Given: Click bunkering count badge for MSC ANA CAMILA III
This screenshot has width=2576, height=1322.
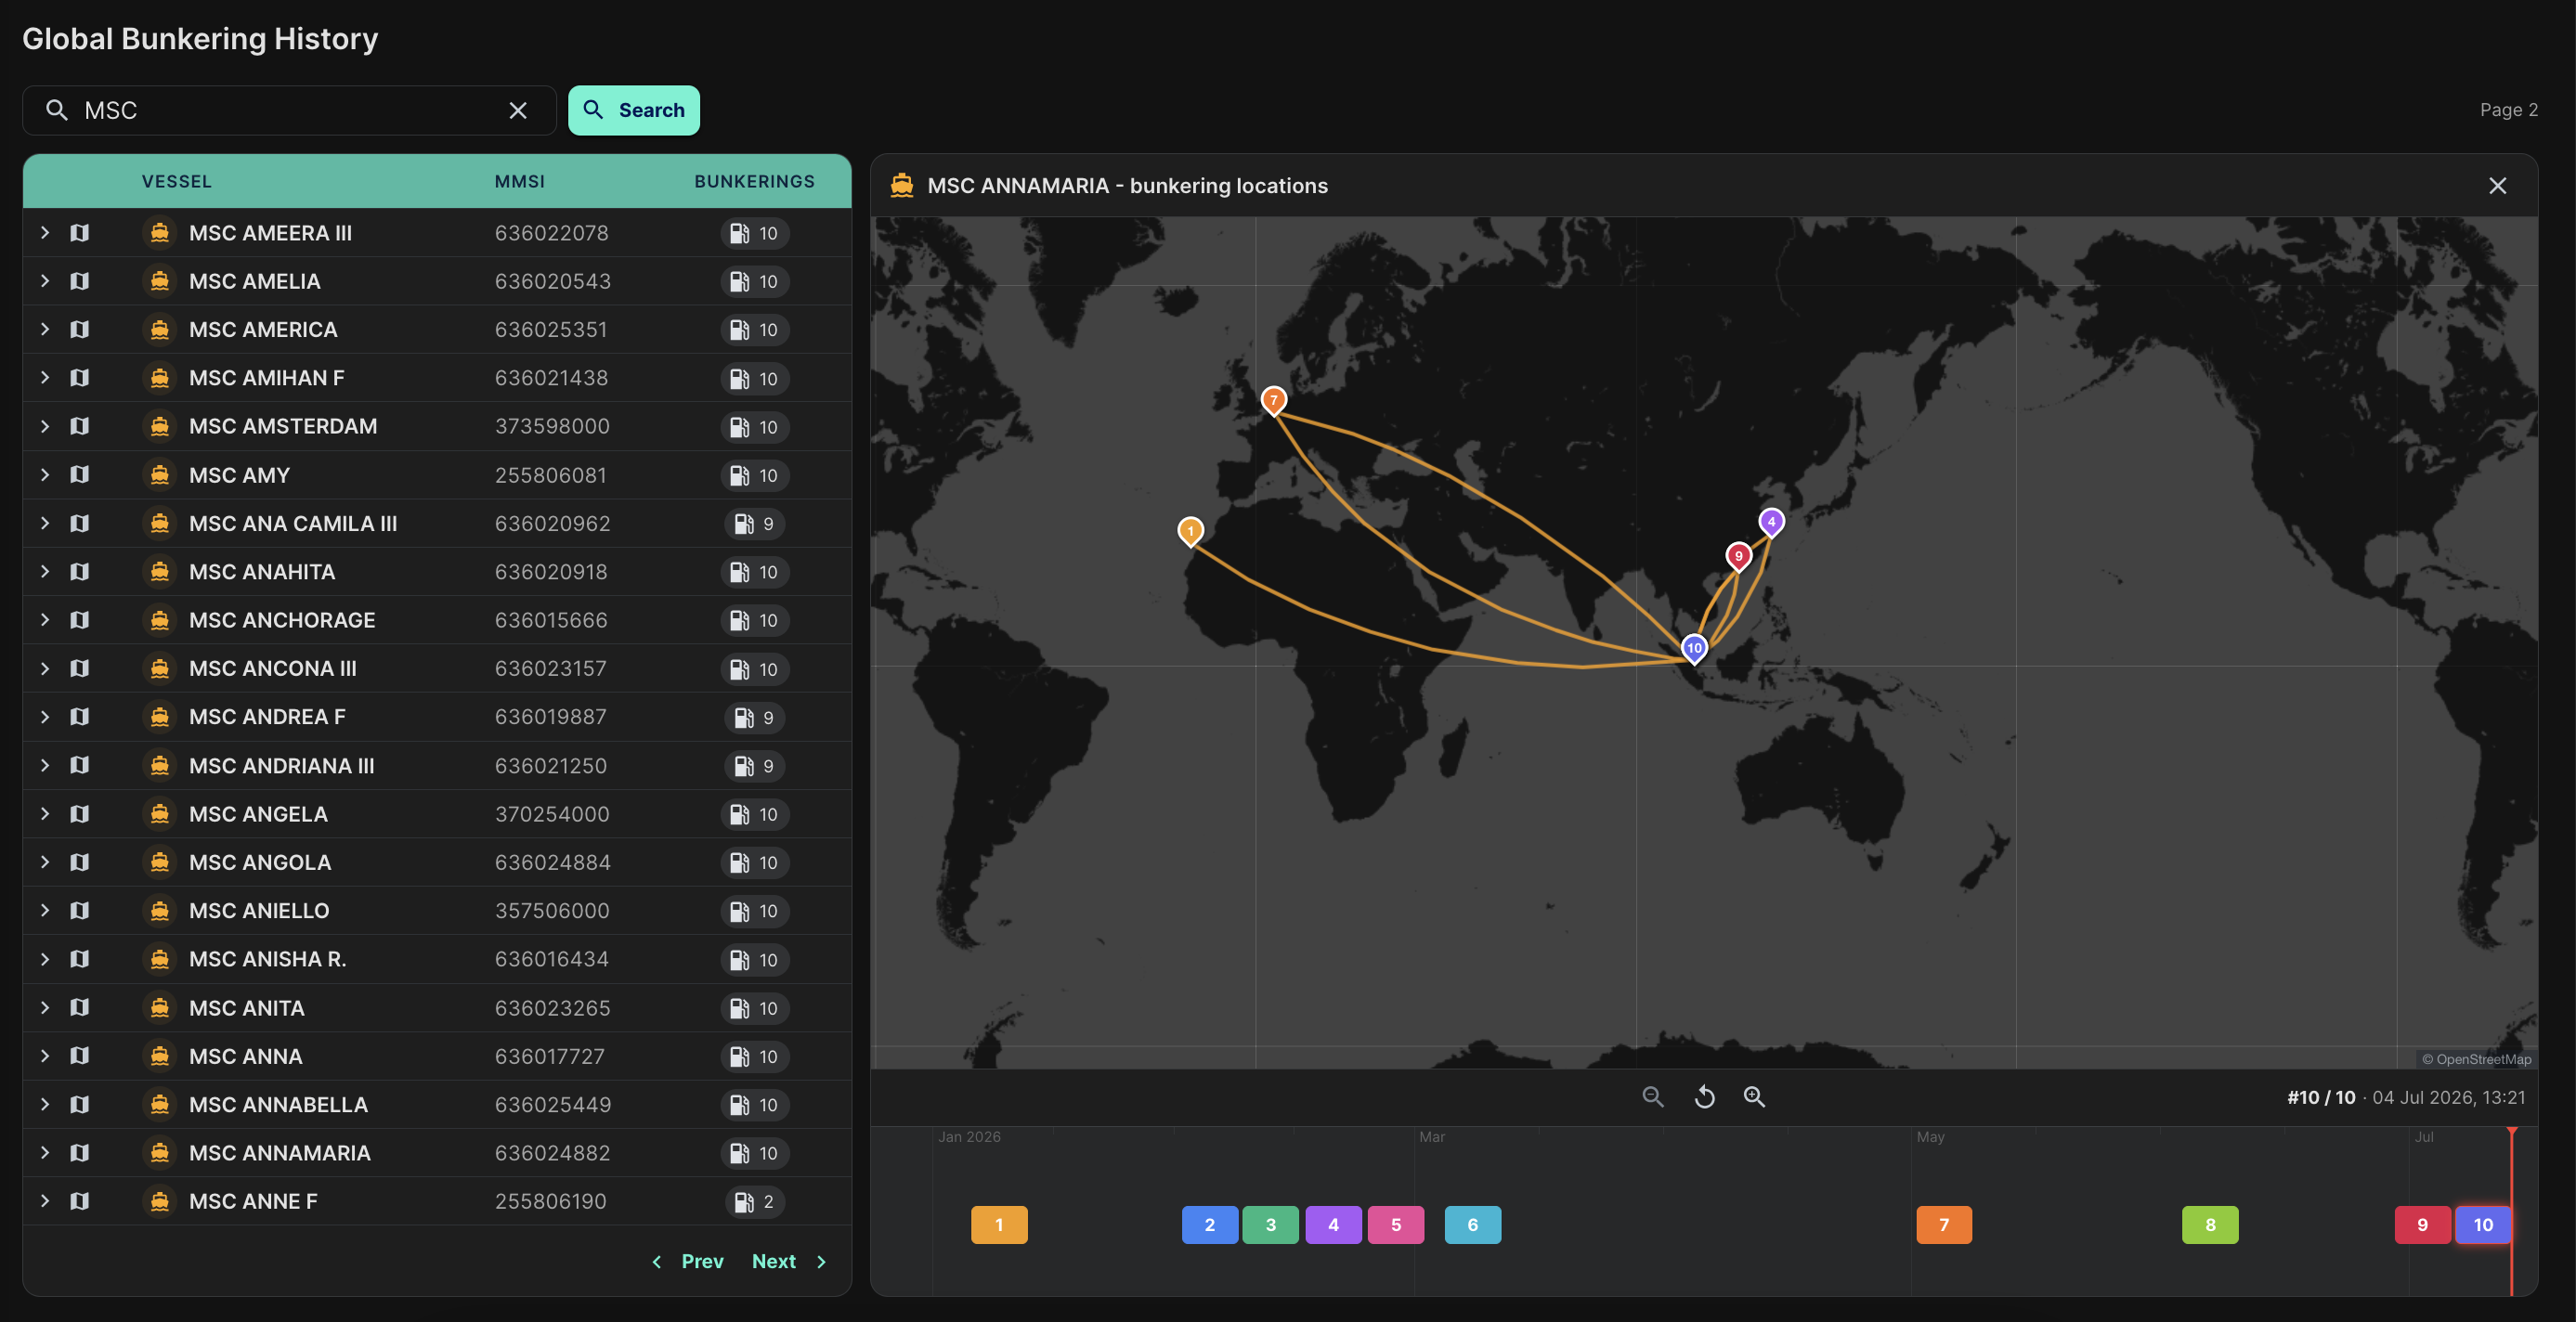Looking at the screenshot, I should (755, 524).
